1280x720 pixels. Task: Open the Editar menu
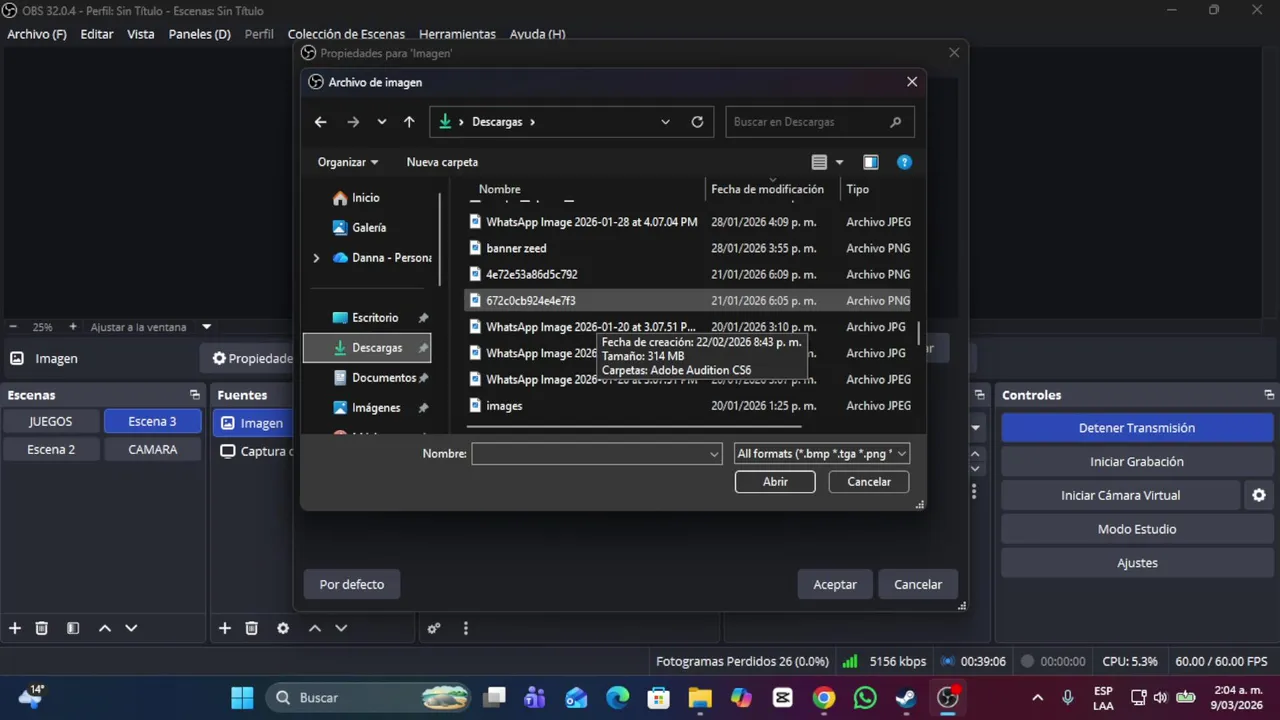[x=97, y=34]
